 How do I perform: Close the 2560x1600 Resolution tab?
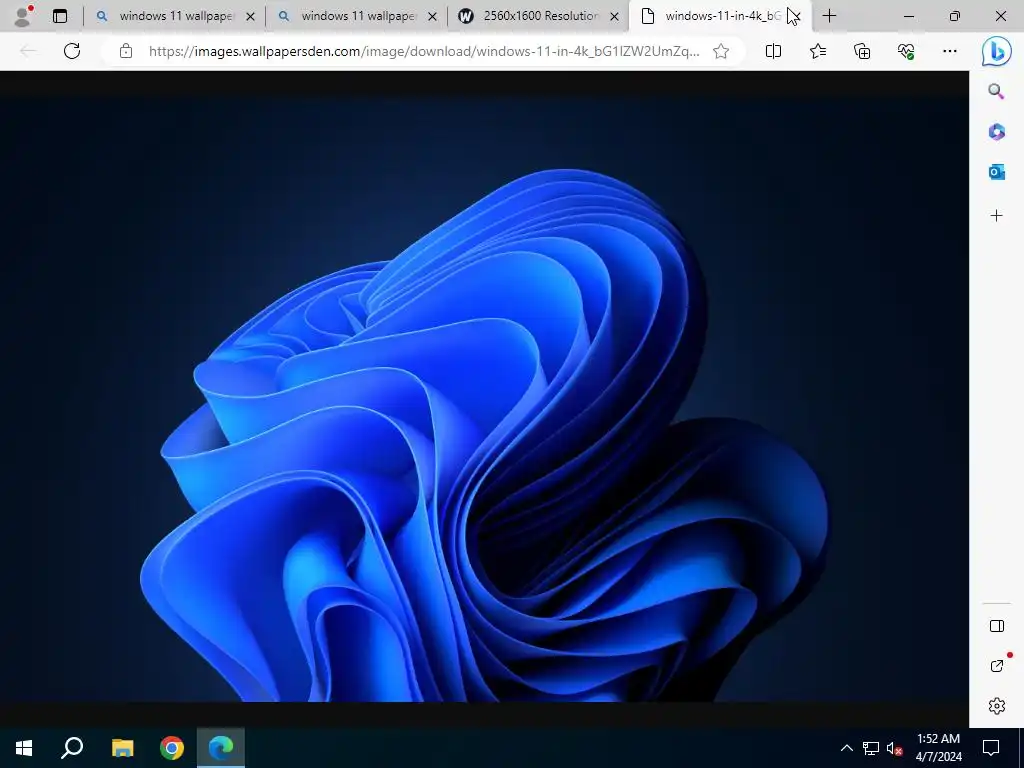pos(614,17)
